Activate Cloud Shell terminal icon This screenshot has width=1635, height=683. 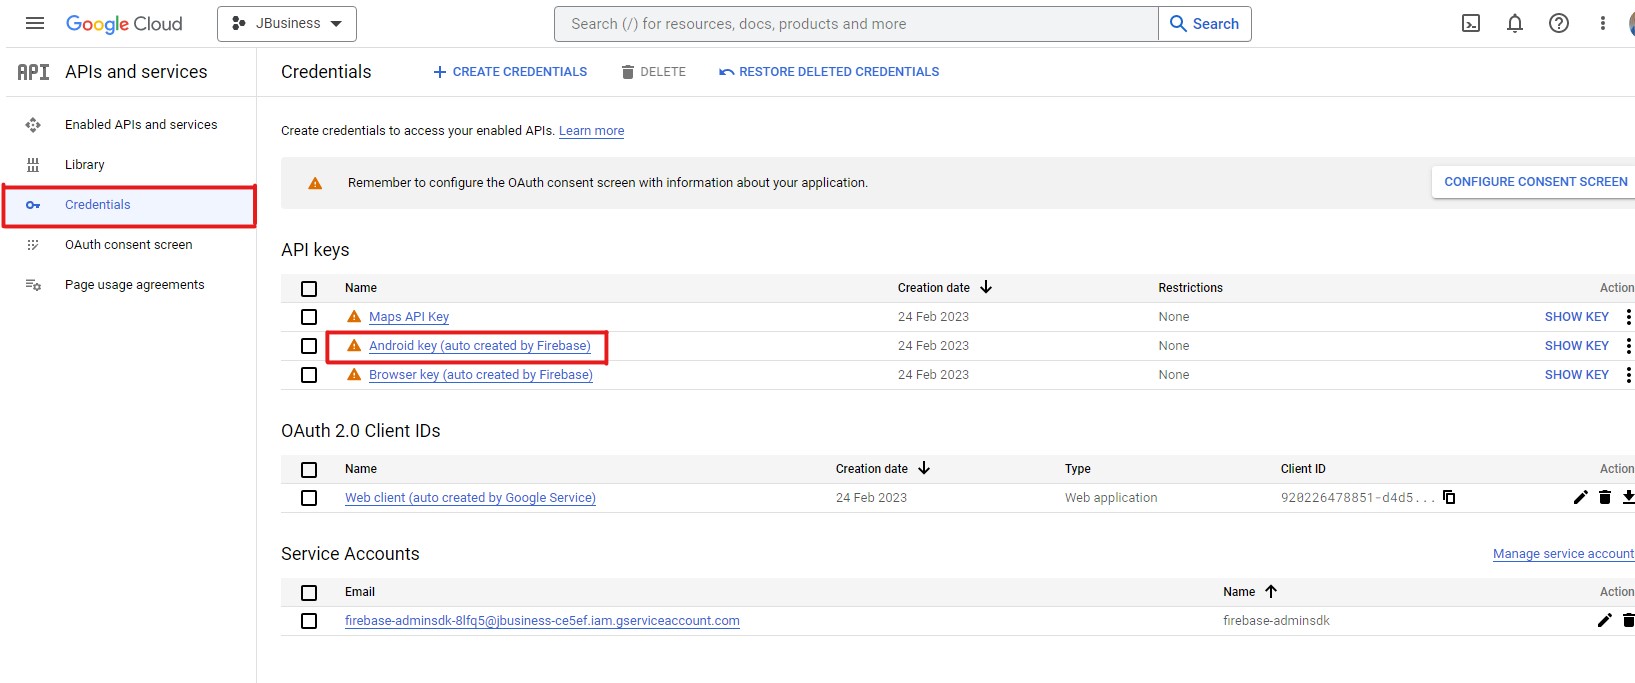click(x=1471, y=24)
